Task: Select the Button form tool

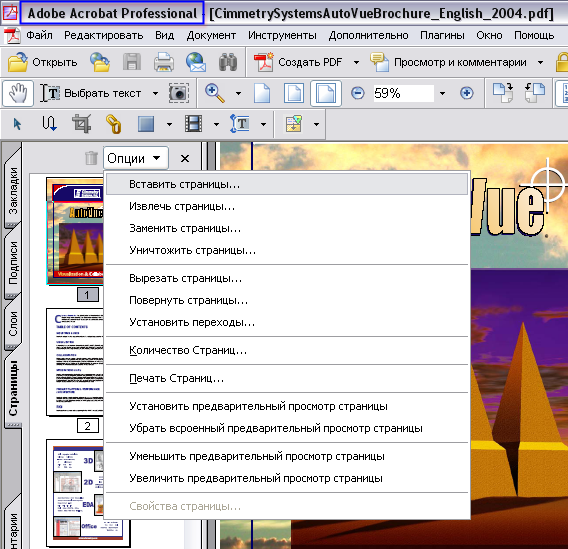Action: point(146,124)
